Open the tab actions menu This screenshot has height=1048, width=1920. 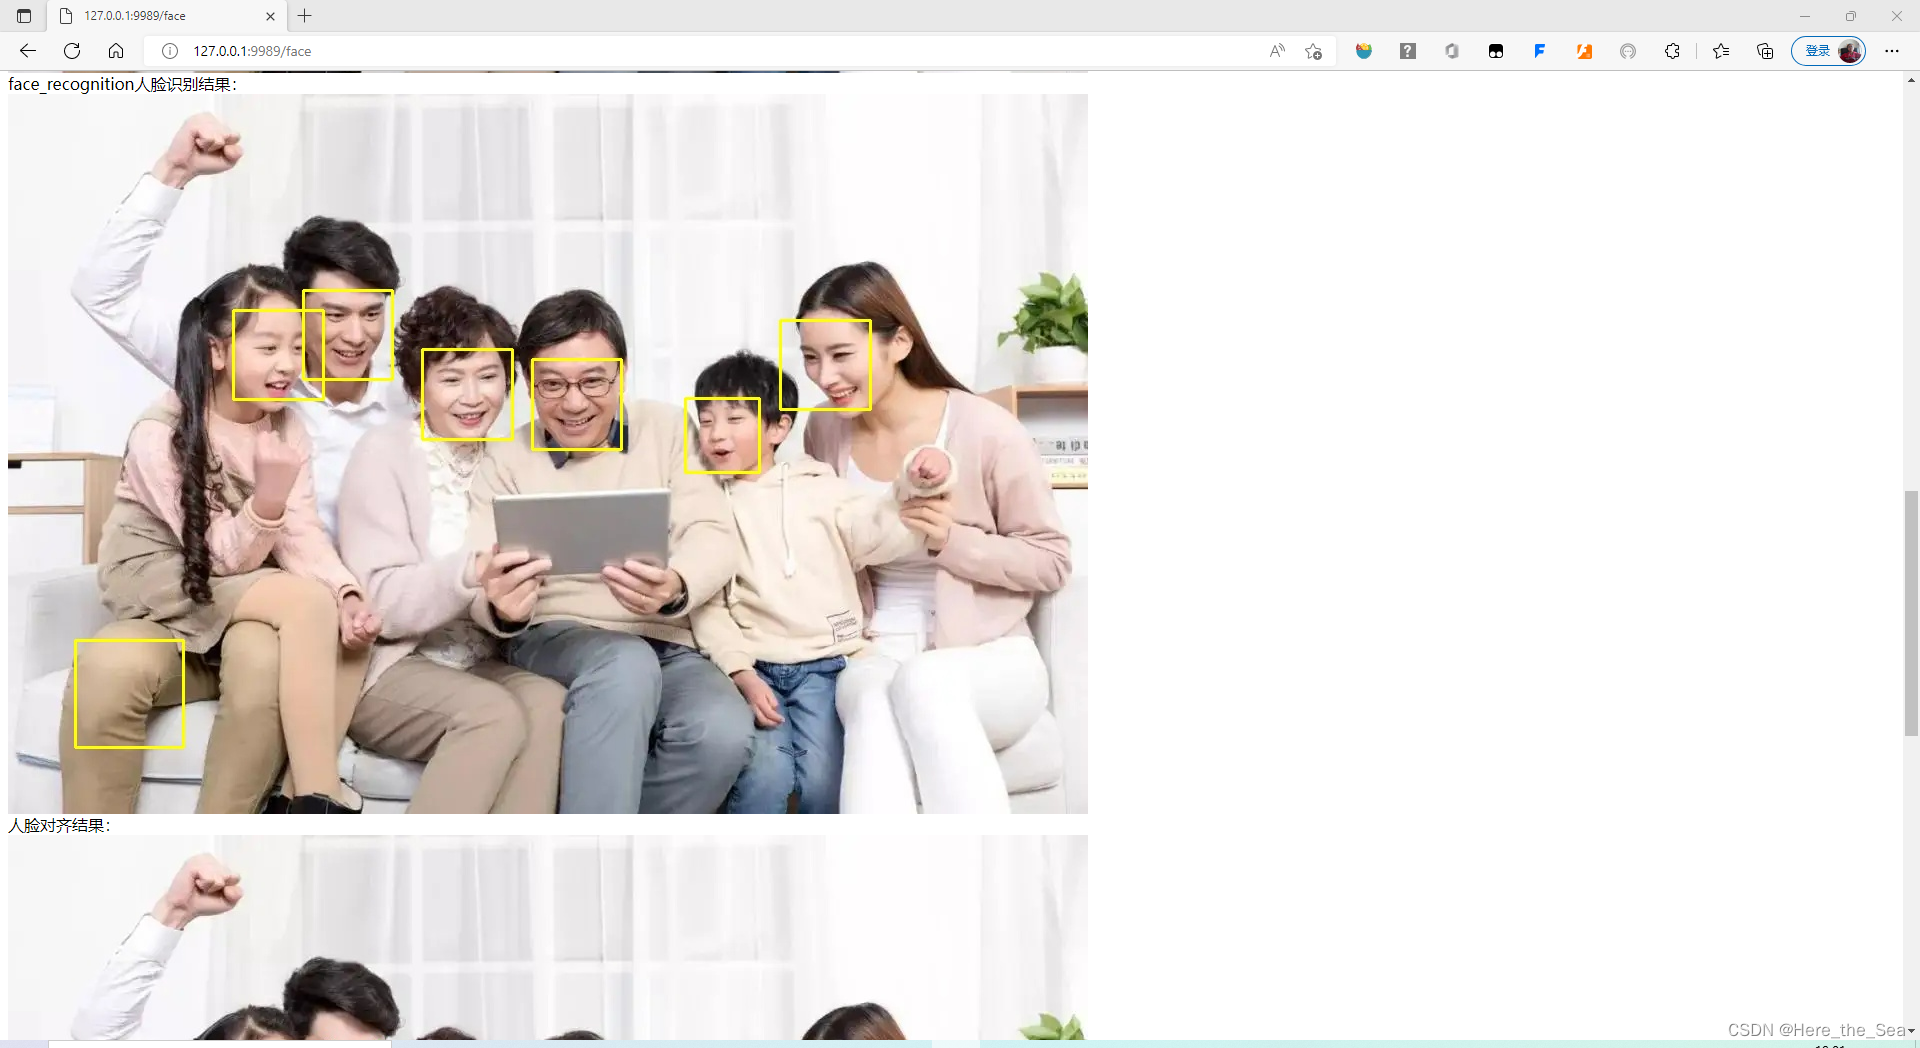[x=24, y=16]
